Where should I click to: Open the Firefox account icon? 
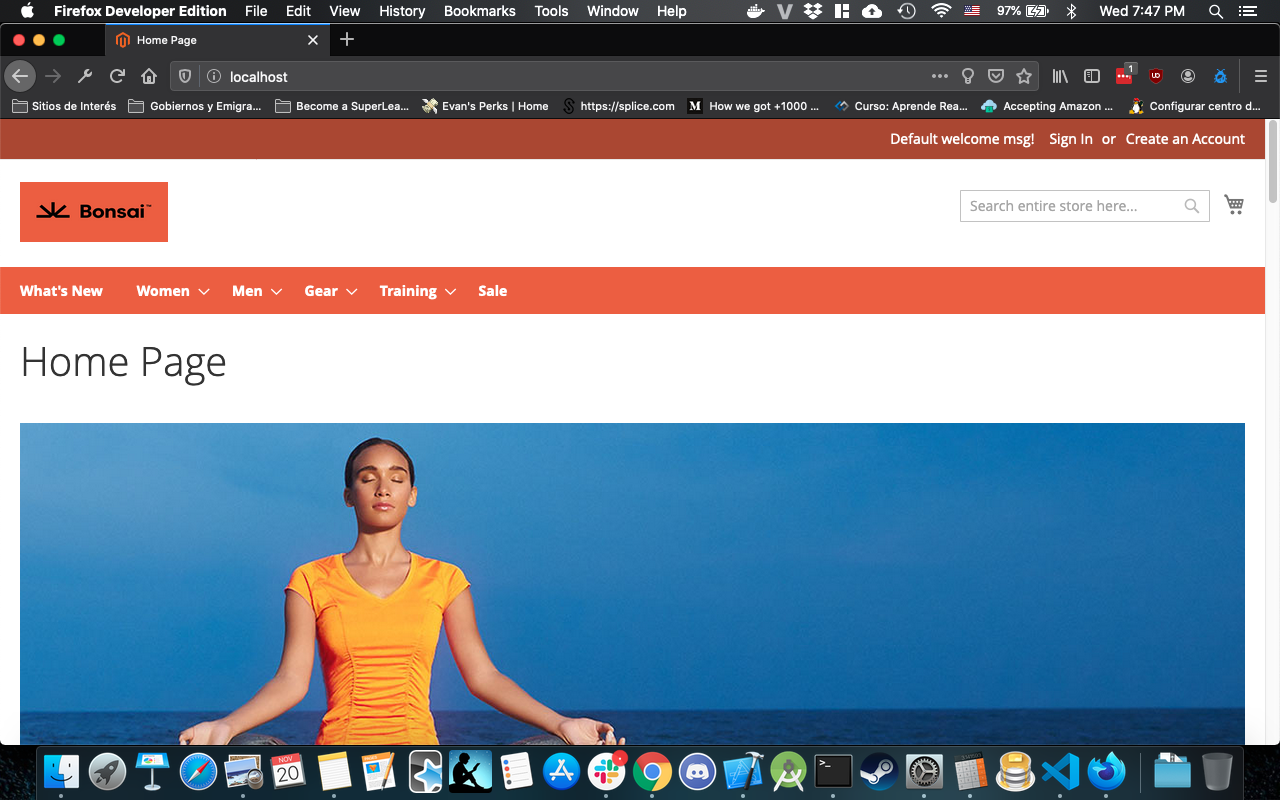point(1188,76)
